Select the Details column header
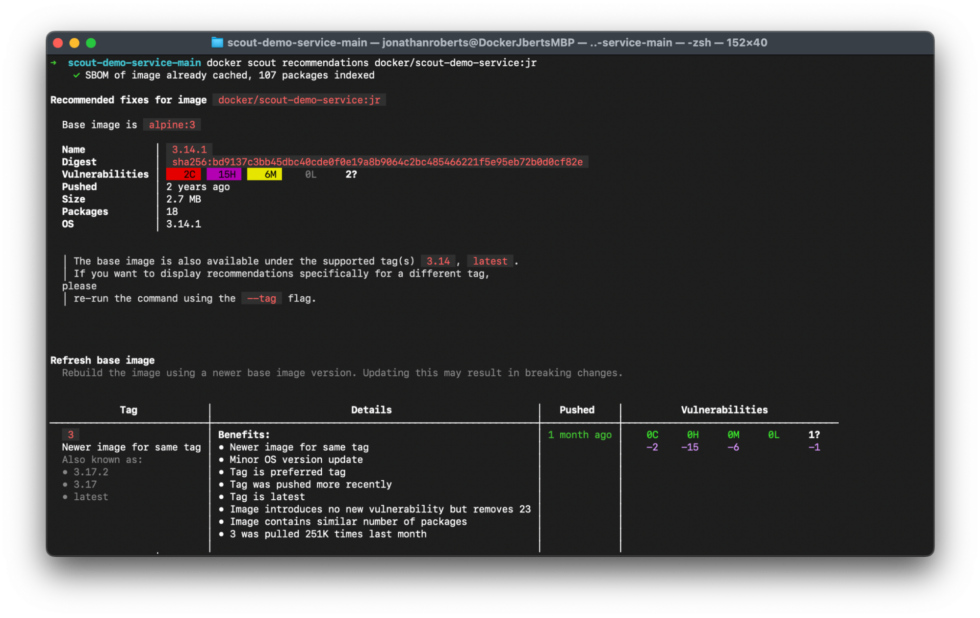The width and height of the screenshot is (980, 618). (x=371, y=409)
